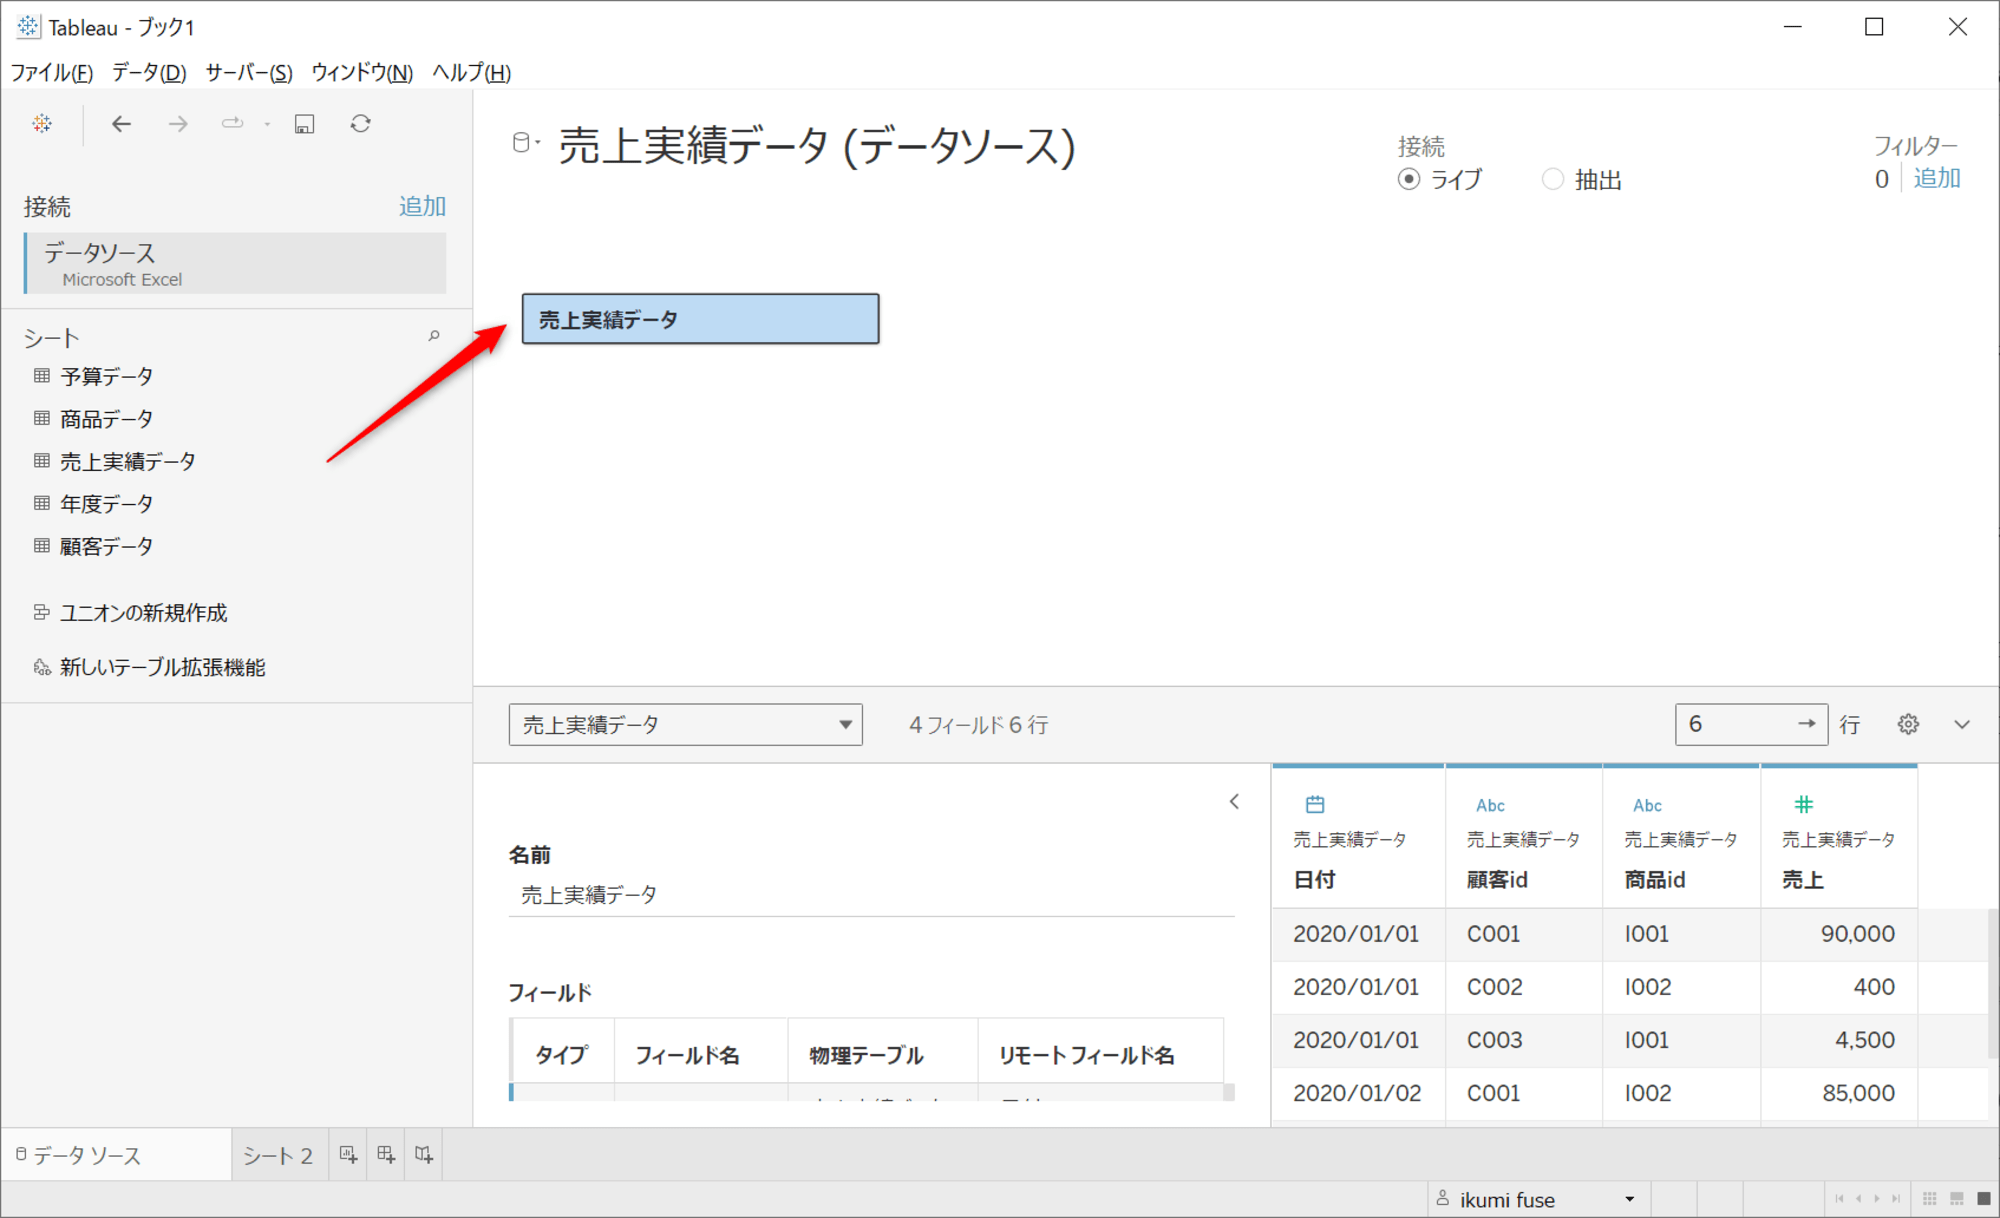Select the 年度データ sheet
This screenshot has width=2000, height=1218.
coord(106,503)
